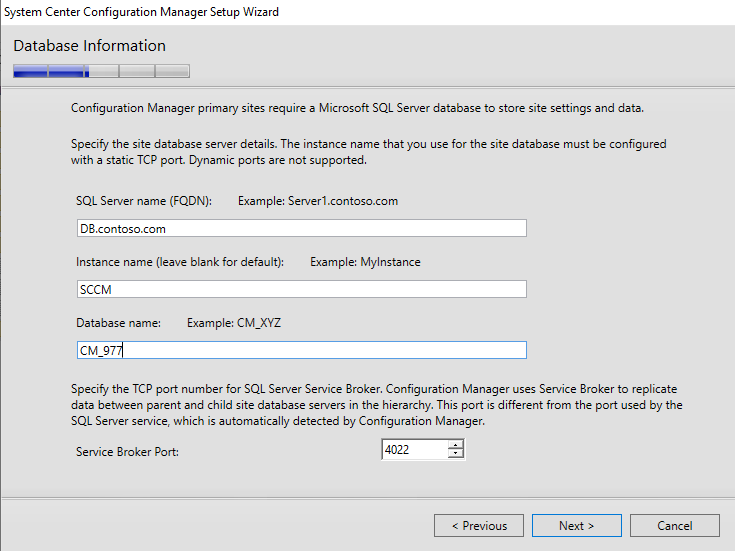Viewport: 735px width, 551px height.
Task: Click the 'Service Broker Port:' label
Action: coord(128,452)
